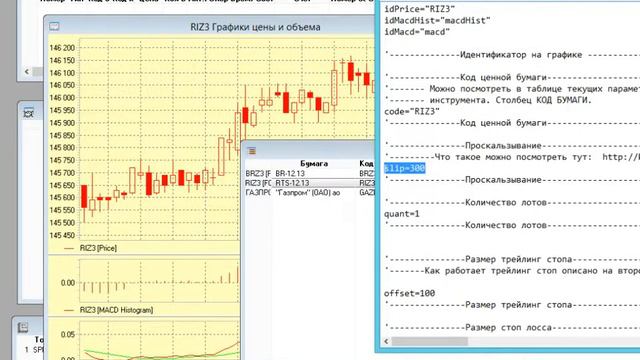Click the 'Размер стоп лосса' comment line
The image size is (640, 360).
512,328
